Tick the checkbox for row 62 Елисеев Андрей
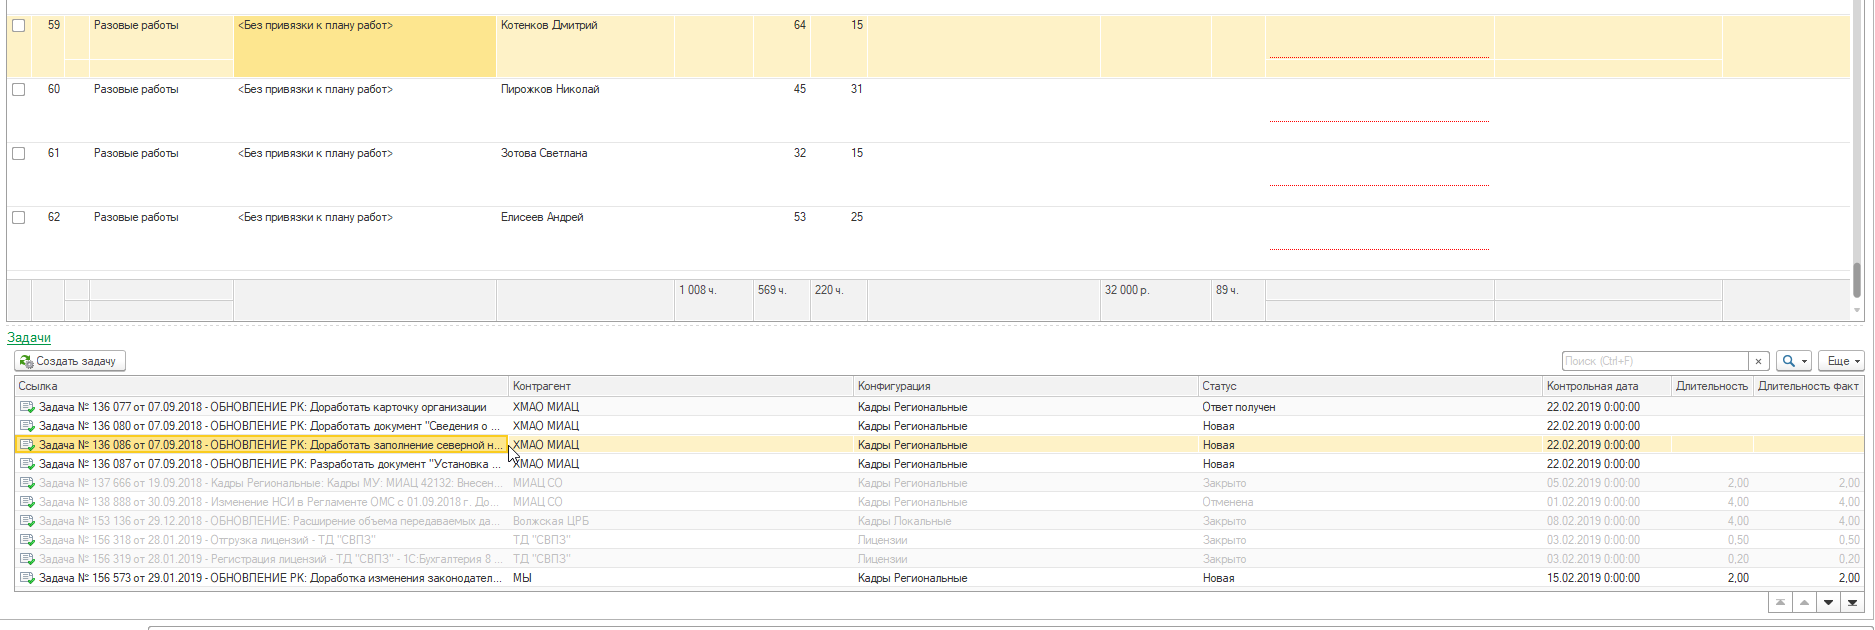Image resolution: width=1875 pixels, height=630 pixels. (18, 218)
